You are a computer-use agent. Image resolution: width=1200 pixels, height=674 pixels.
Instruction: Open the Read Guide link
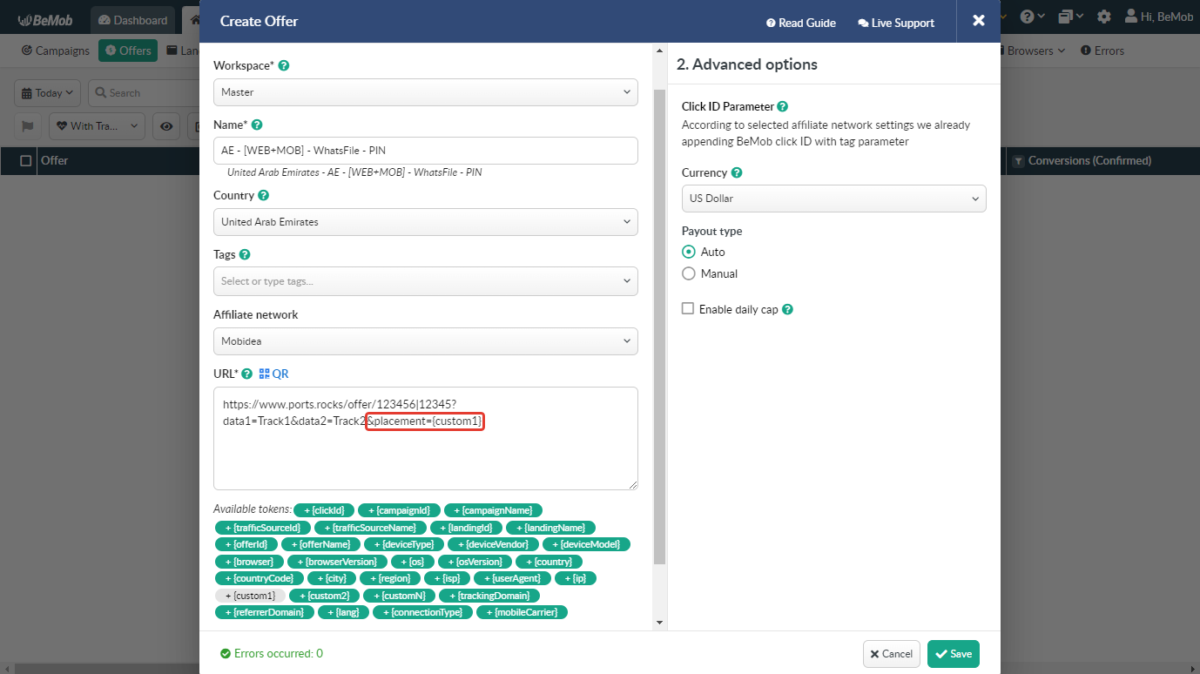800,23
